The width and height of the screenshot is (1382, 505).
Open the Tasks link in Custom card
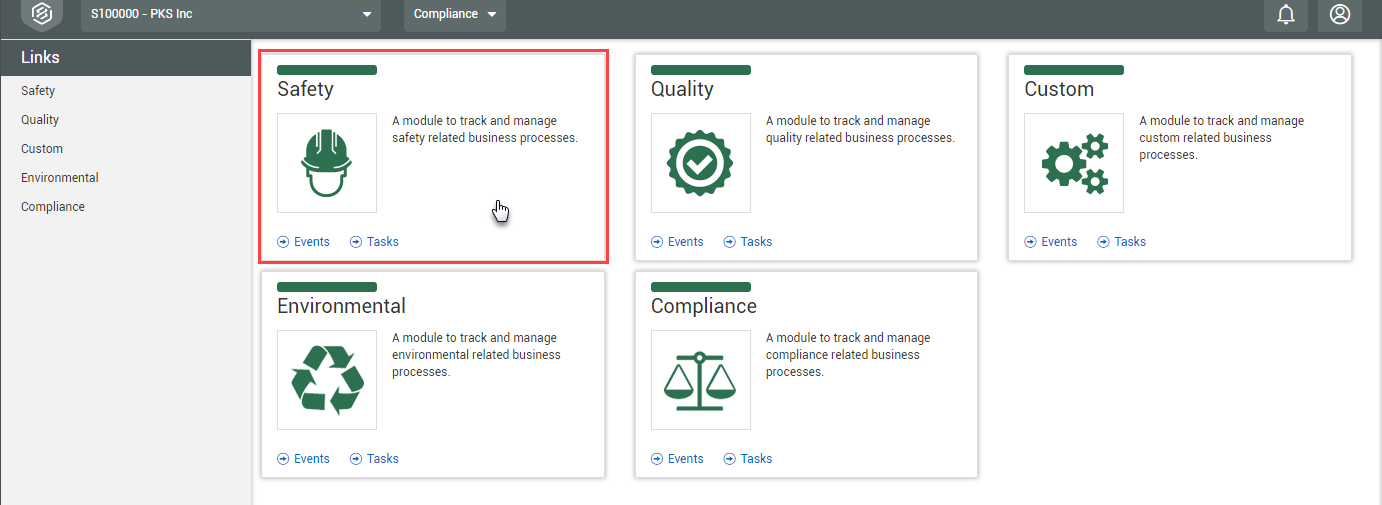[x=1131, y=242]
